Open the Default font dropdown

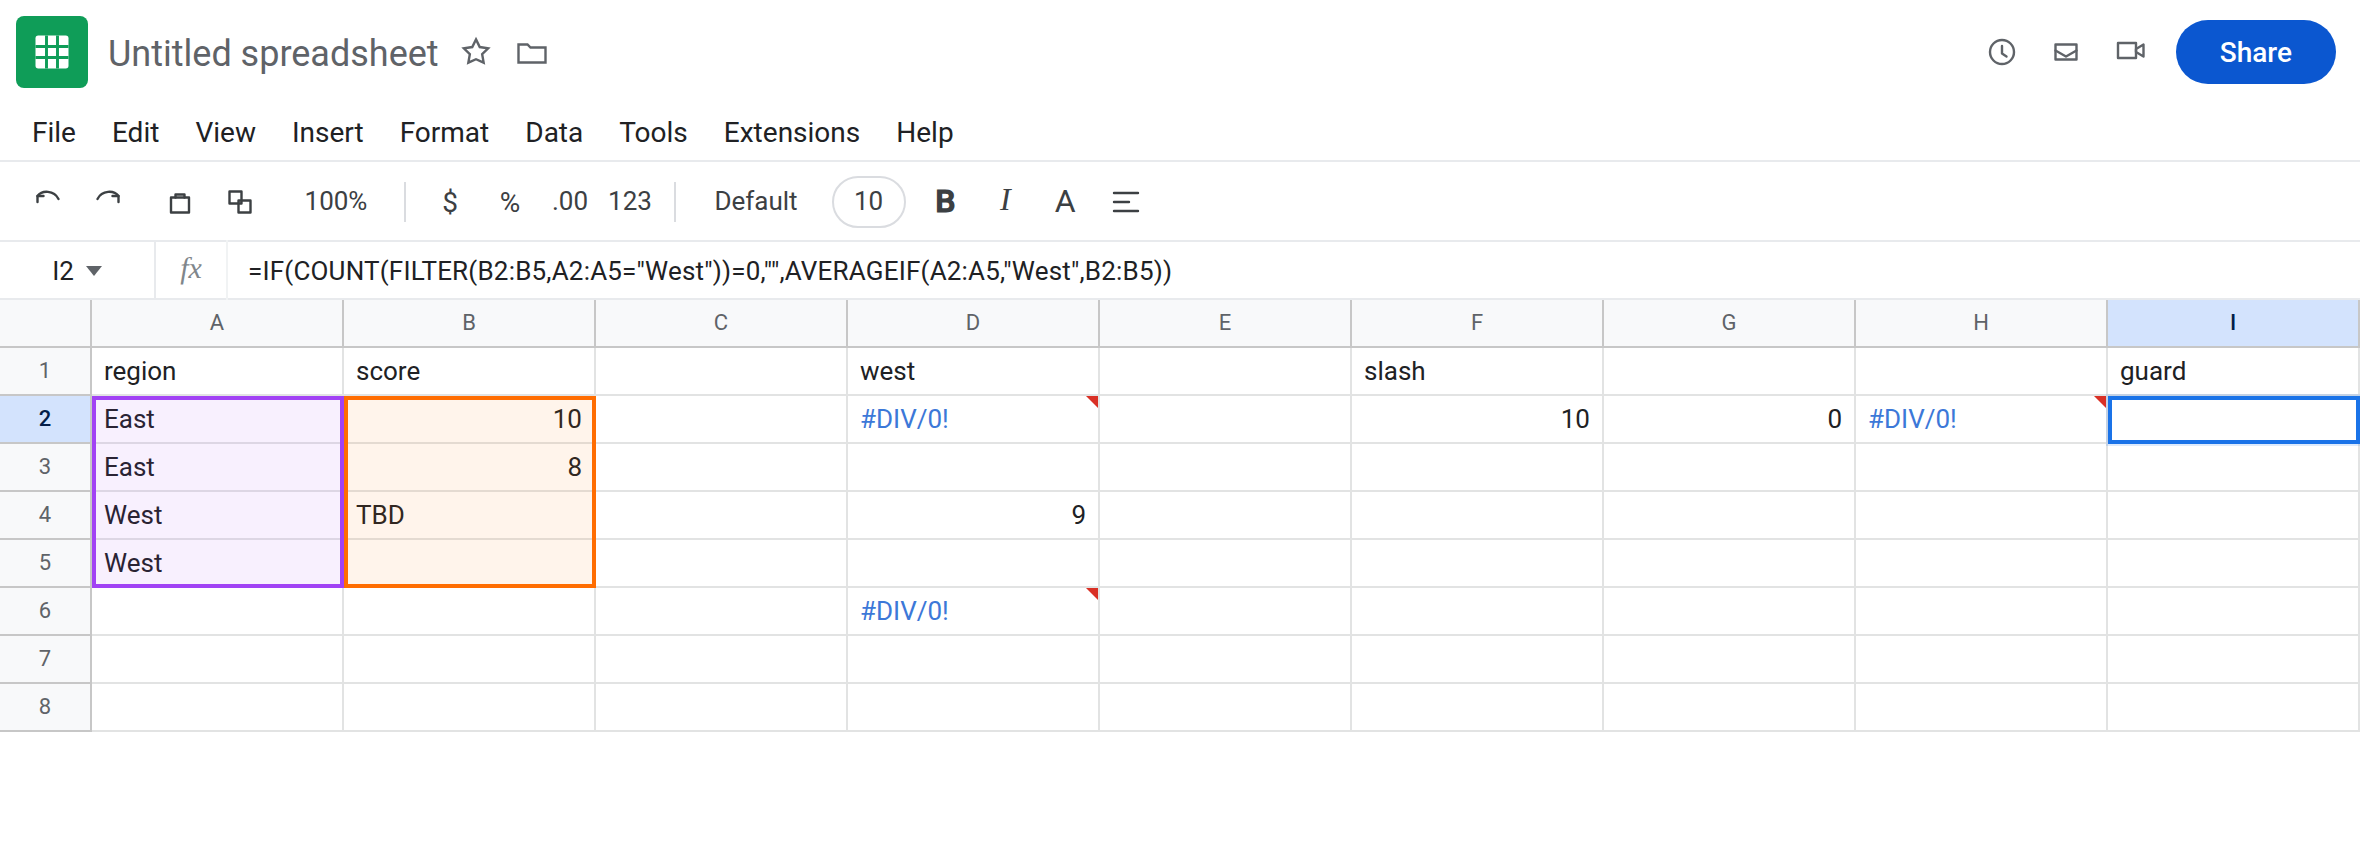coord(756,202)
